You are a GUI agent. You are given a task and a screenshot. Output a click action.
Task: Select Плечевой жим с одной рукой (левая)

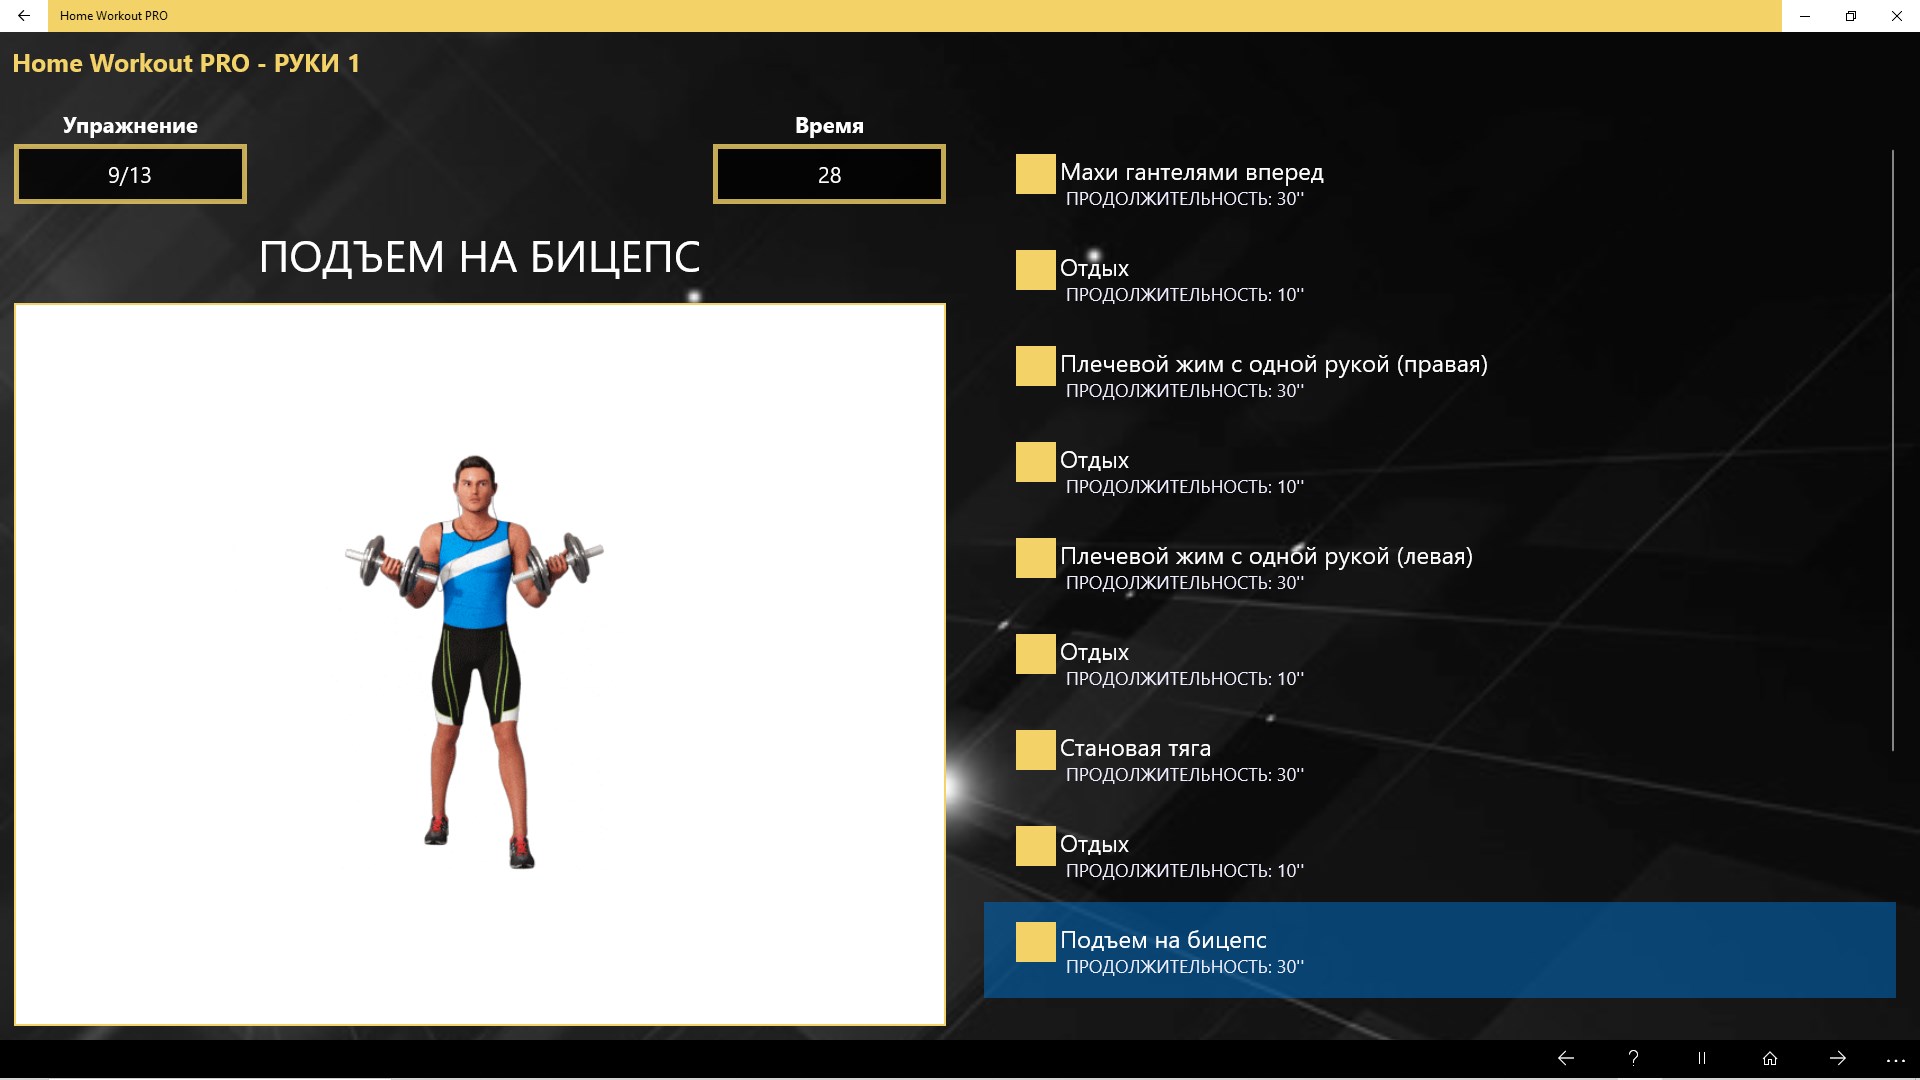coord(1265,557)
